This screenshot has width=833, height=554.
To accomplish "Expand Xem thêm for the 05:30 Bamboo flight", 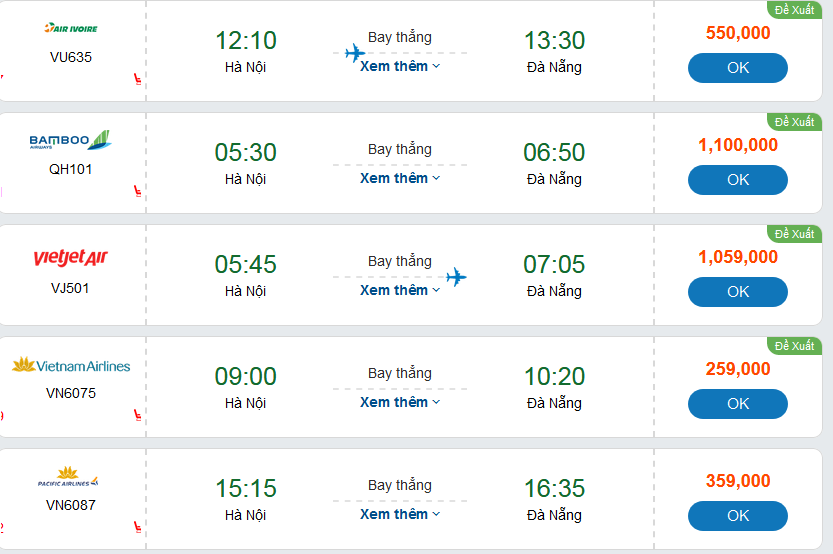I will [399, 178].
